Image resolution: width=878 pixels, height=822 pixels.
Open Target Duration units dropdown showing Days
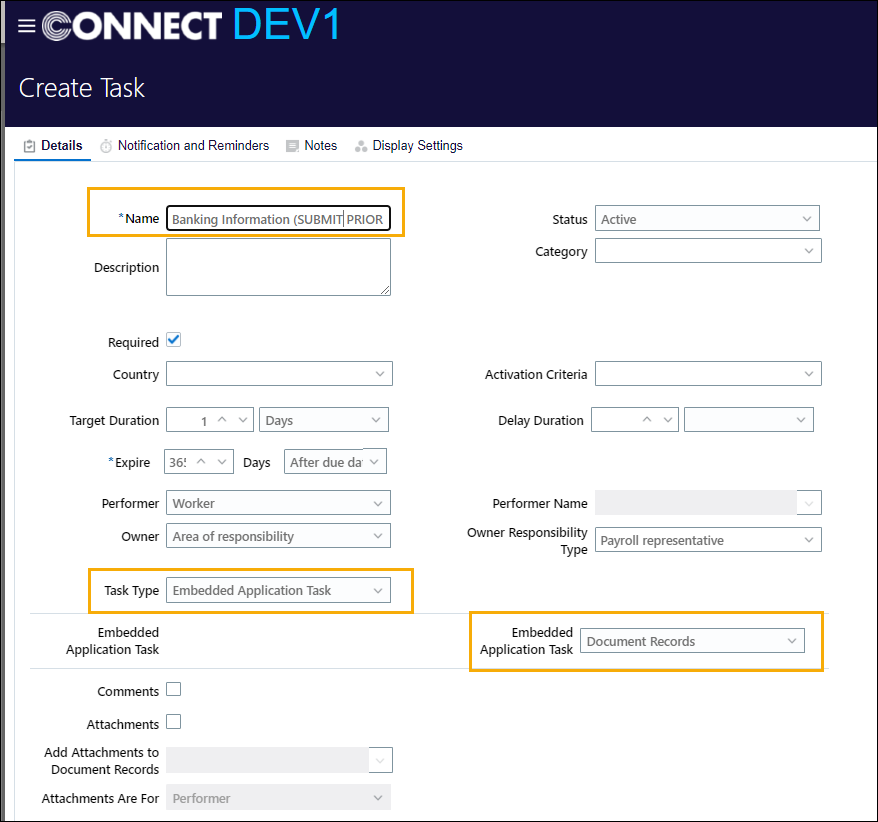pyautogui.click(x=324, y=420)
